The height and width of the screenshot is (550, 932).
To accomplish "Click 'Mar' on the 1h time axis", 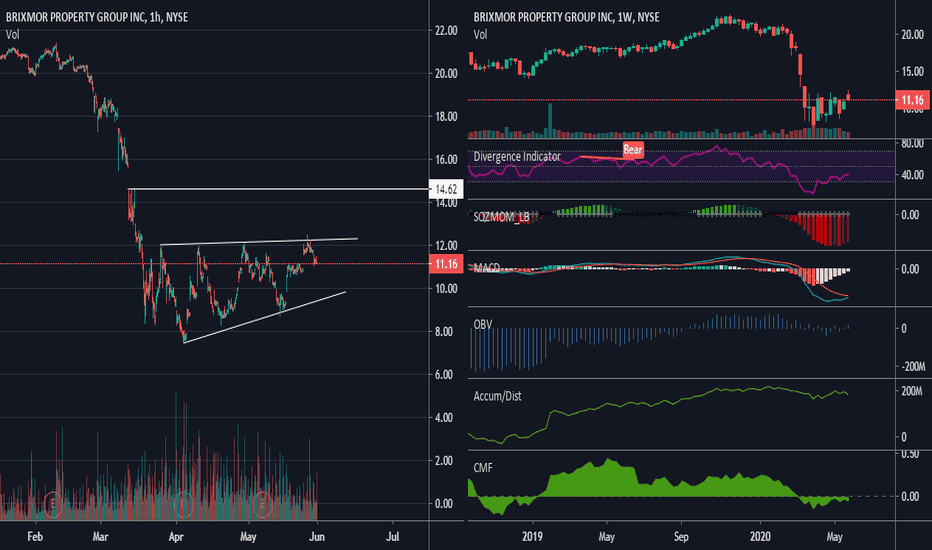I will [100, 536].
